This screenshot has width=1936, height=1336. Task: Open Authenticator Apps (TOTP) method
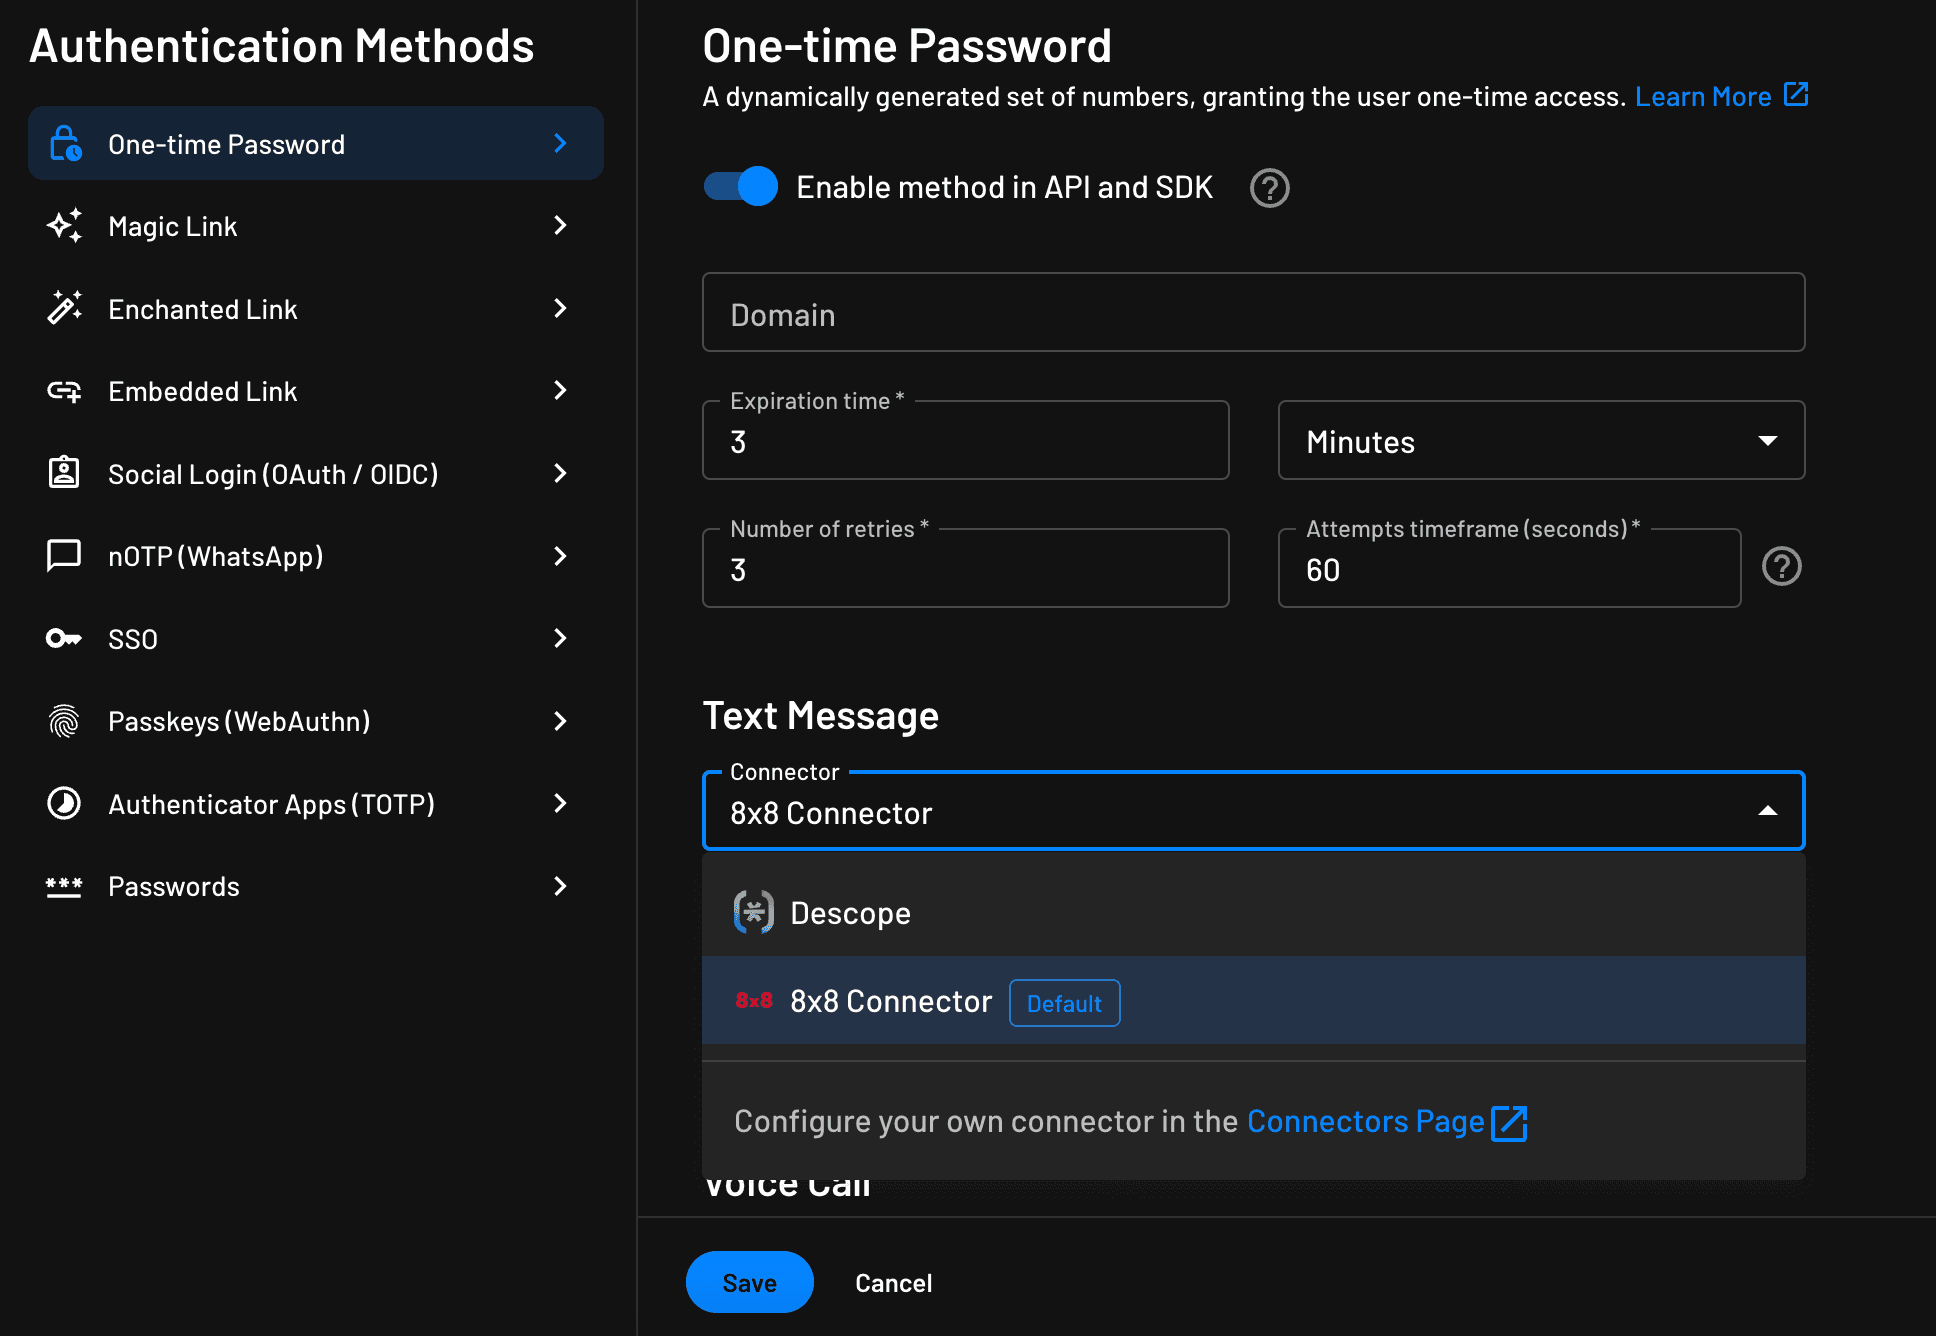click(x=316, y=803)
